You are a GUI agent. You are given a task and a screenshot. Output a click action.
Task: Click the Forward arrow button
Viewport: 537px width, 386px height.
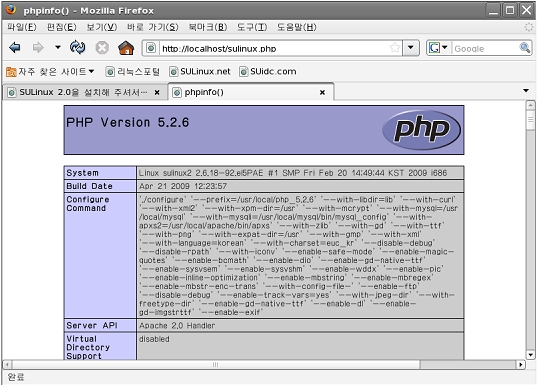pyautogui.click(x=38, y=48)
